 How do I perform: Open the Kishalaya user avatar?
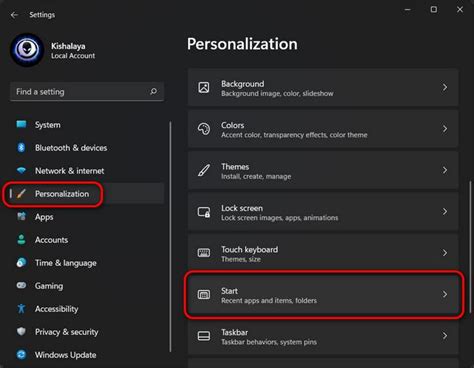(x=27, y=50)
